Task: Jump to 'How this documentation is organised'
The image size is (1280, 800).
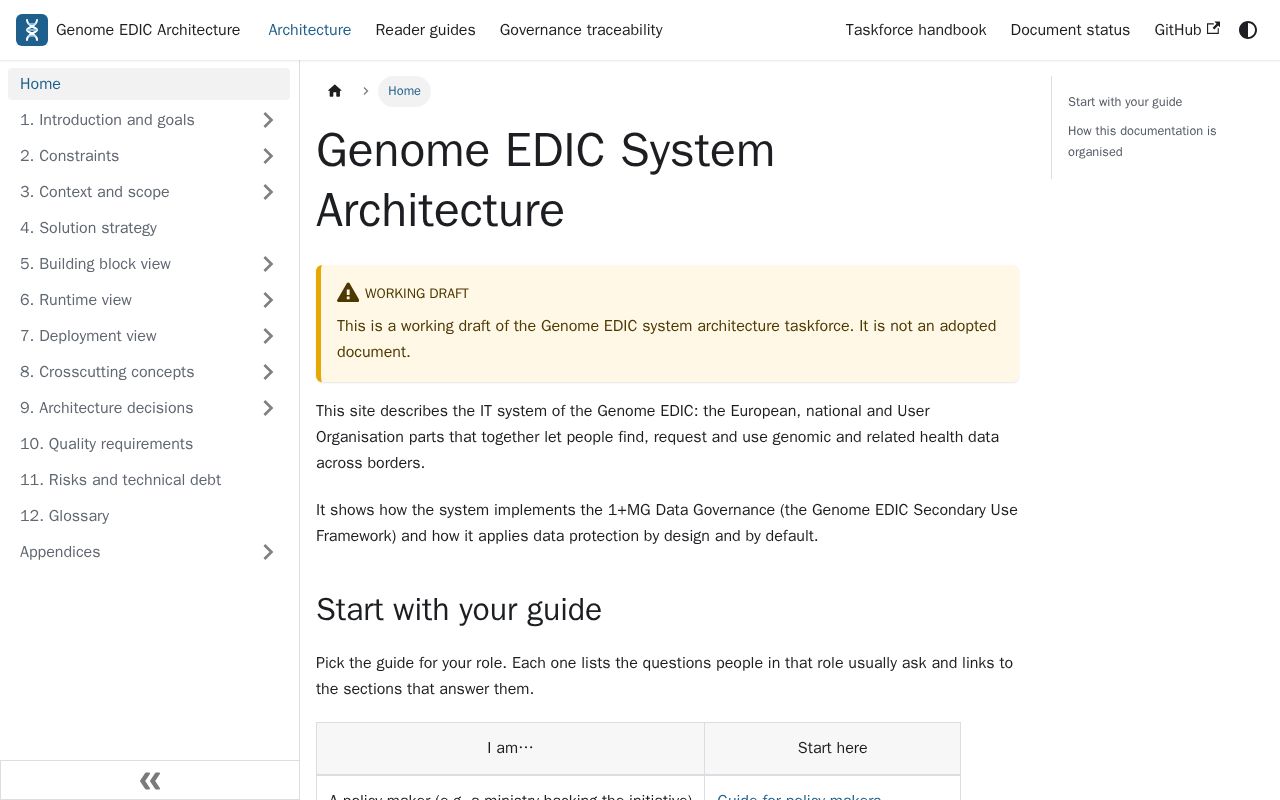Action: click(1142, 141)
